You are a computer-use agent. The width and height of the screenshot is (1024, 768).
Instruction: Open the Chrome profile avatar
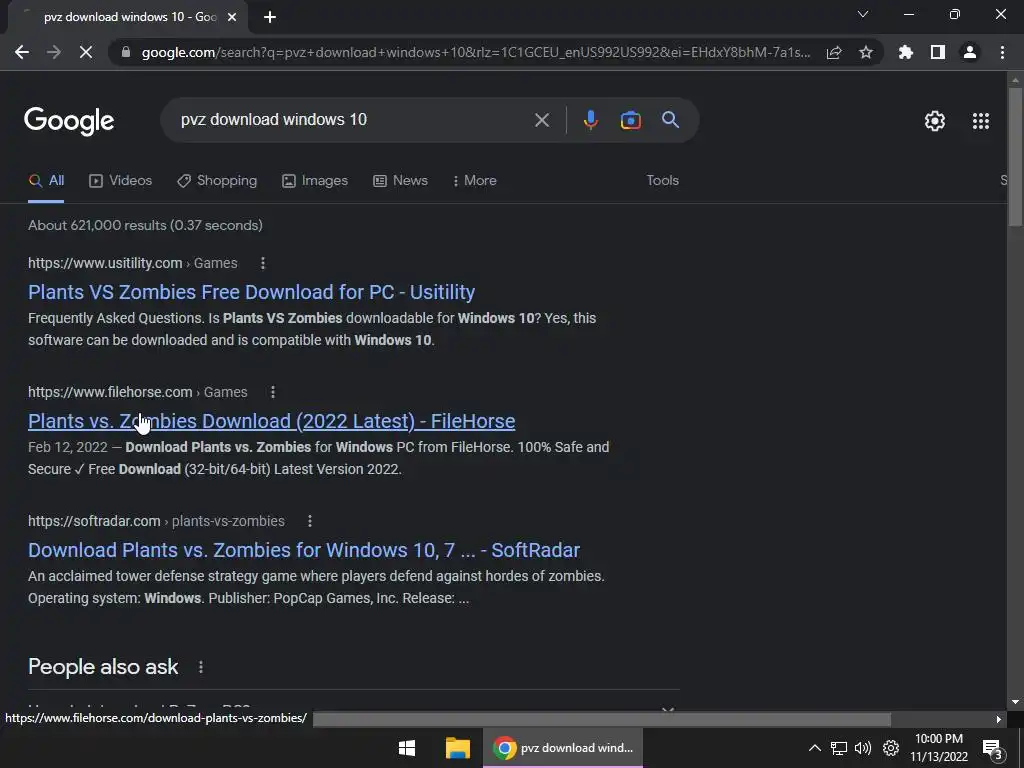tap(970, 52)
